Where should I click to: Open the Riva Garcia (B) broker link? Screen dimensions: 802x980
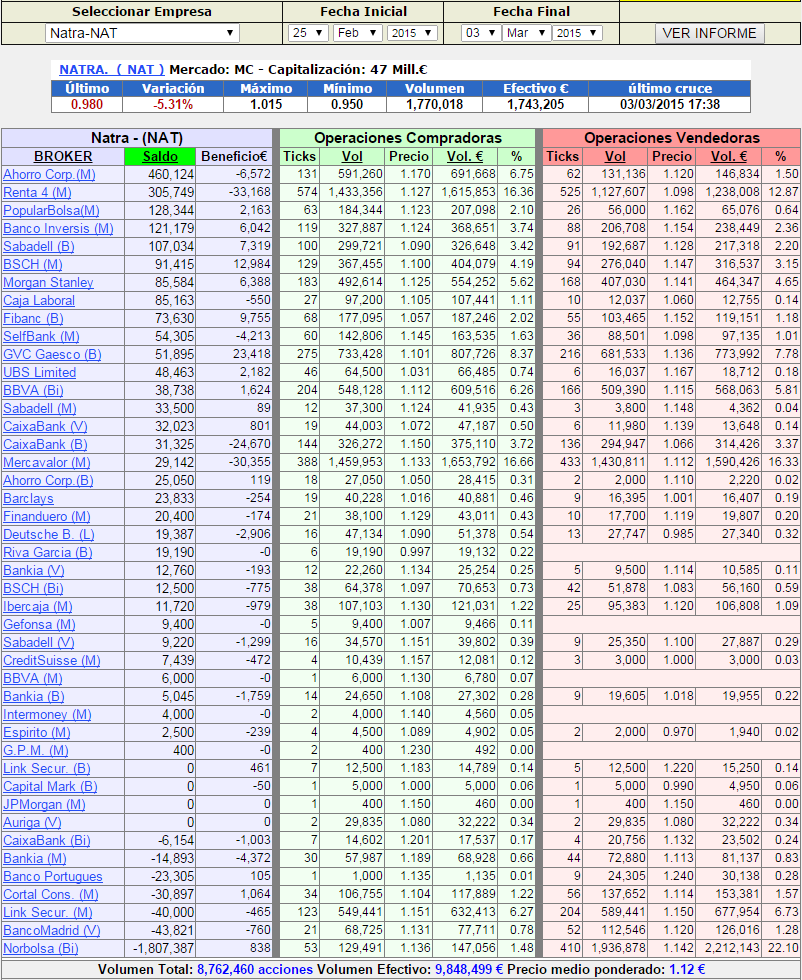pos(48,553)
